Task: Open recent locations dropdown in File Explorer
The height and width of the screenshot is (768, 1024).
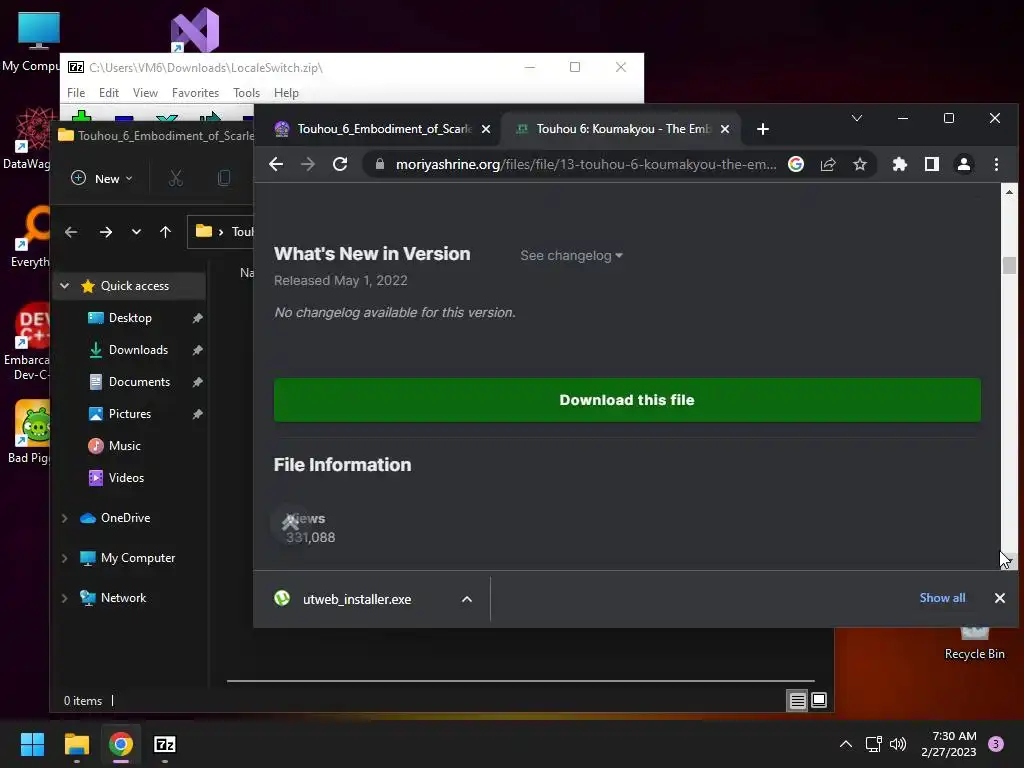Action: point(136,232)
